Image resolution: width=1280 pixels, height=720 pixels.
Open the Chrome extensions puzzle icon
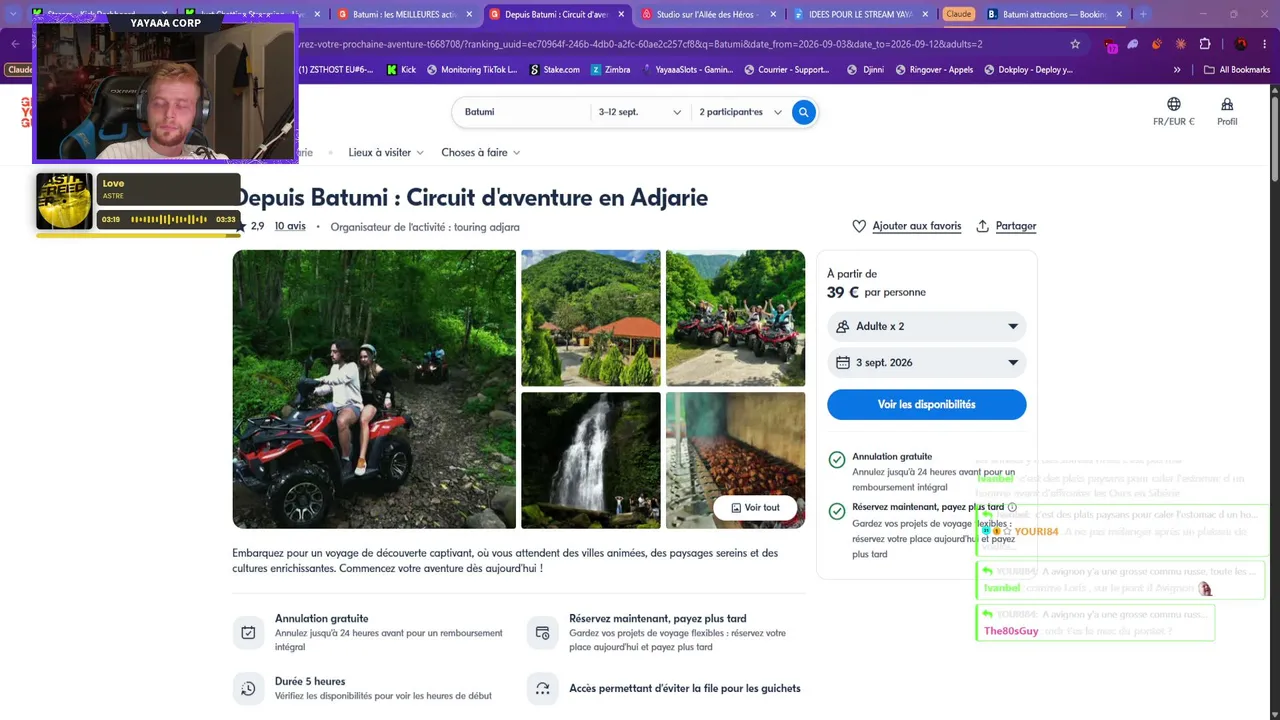pyautogui.click(x=1205, y=44)
